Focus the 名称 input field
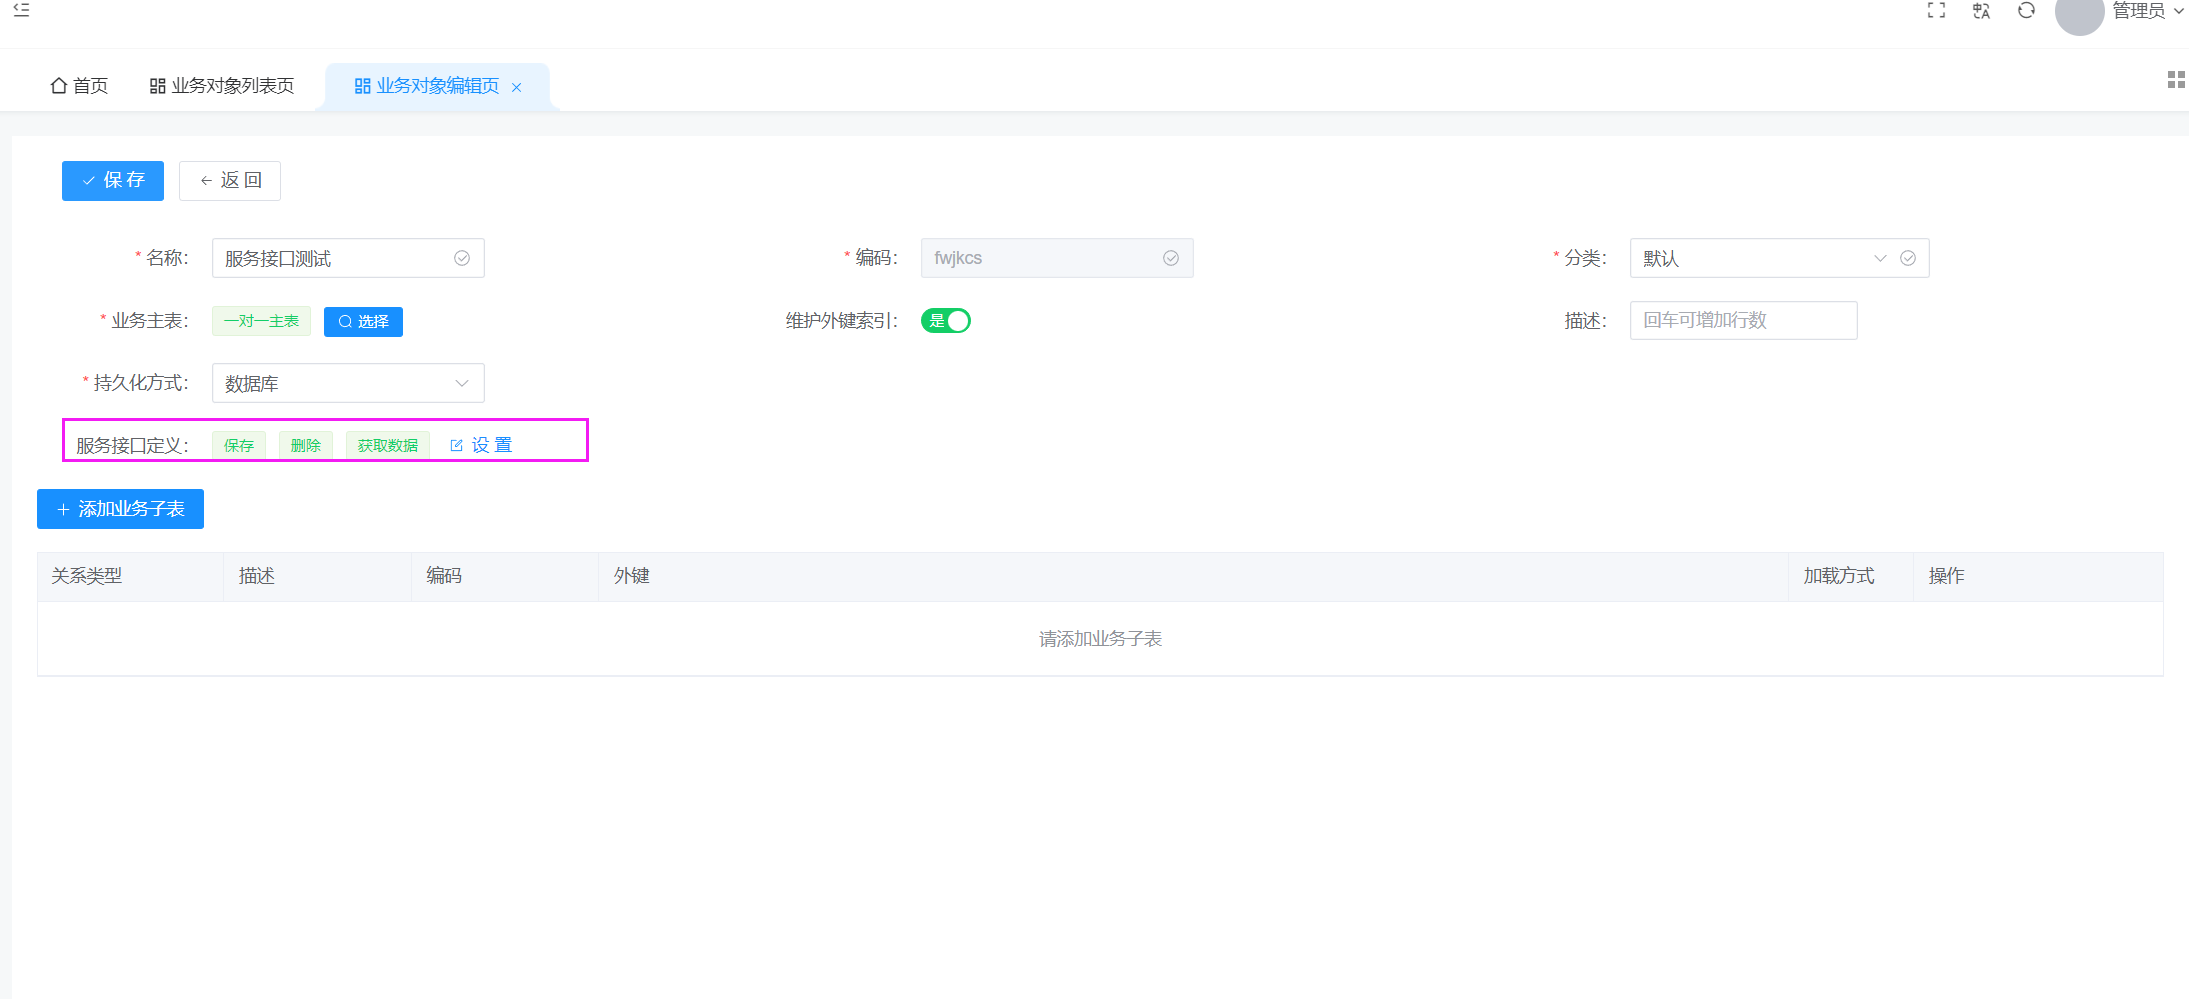Screen dimensions: 2189x999 click(348, 258)
